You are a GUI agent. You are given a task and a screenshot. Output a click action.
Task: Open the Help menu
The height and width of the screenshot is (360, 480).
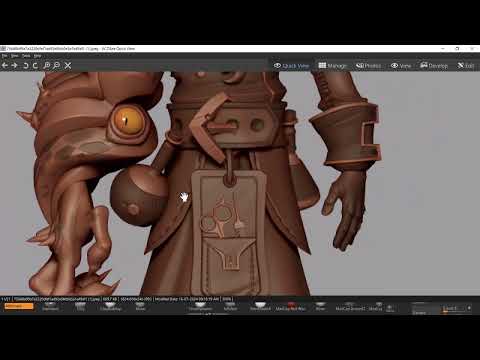point(37,56)
